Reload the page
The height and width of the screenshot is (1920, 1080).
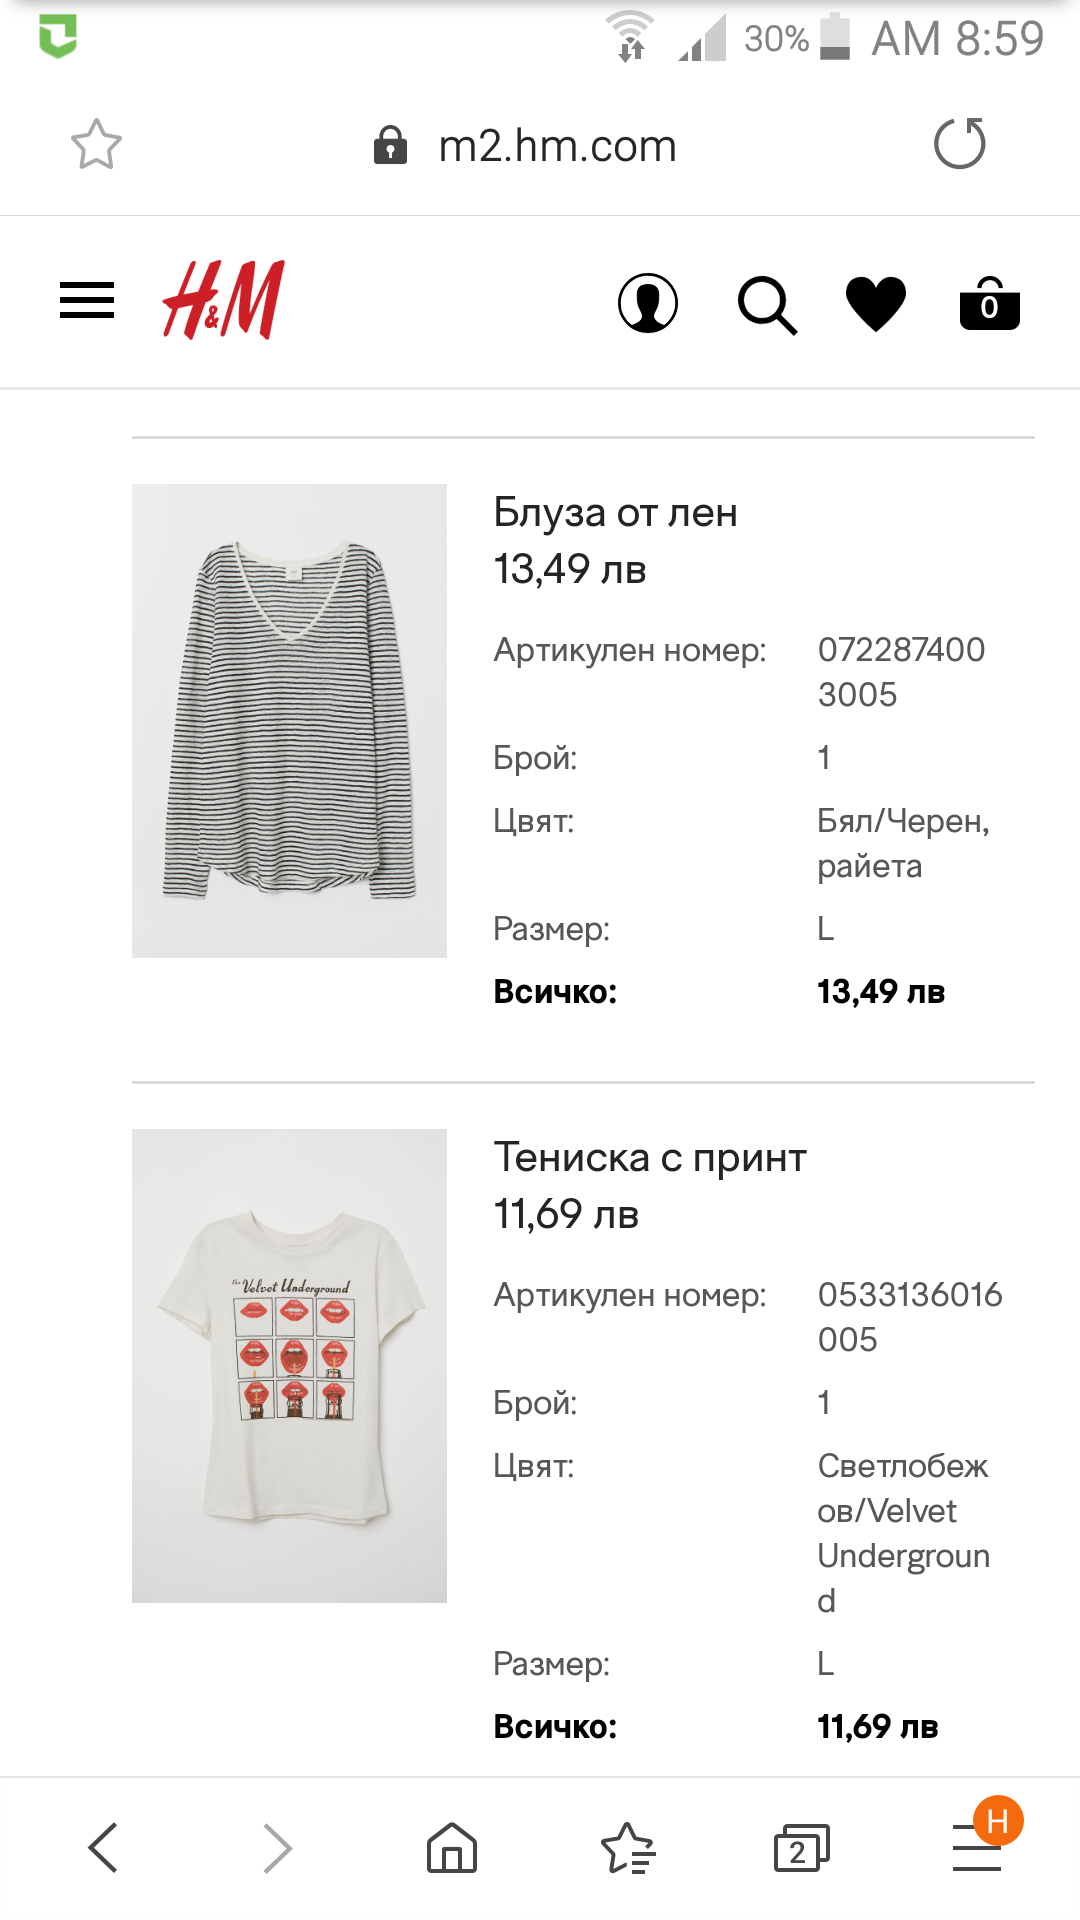click(x=959, y=144)
